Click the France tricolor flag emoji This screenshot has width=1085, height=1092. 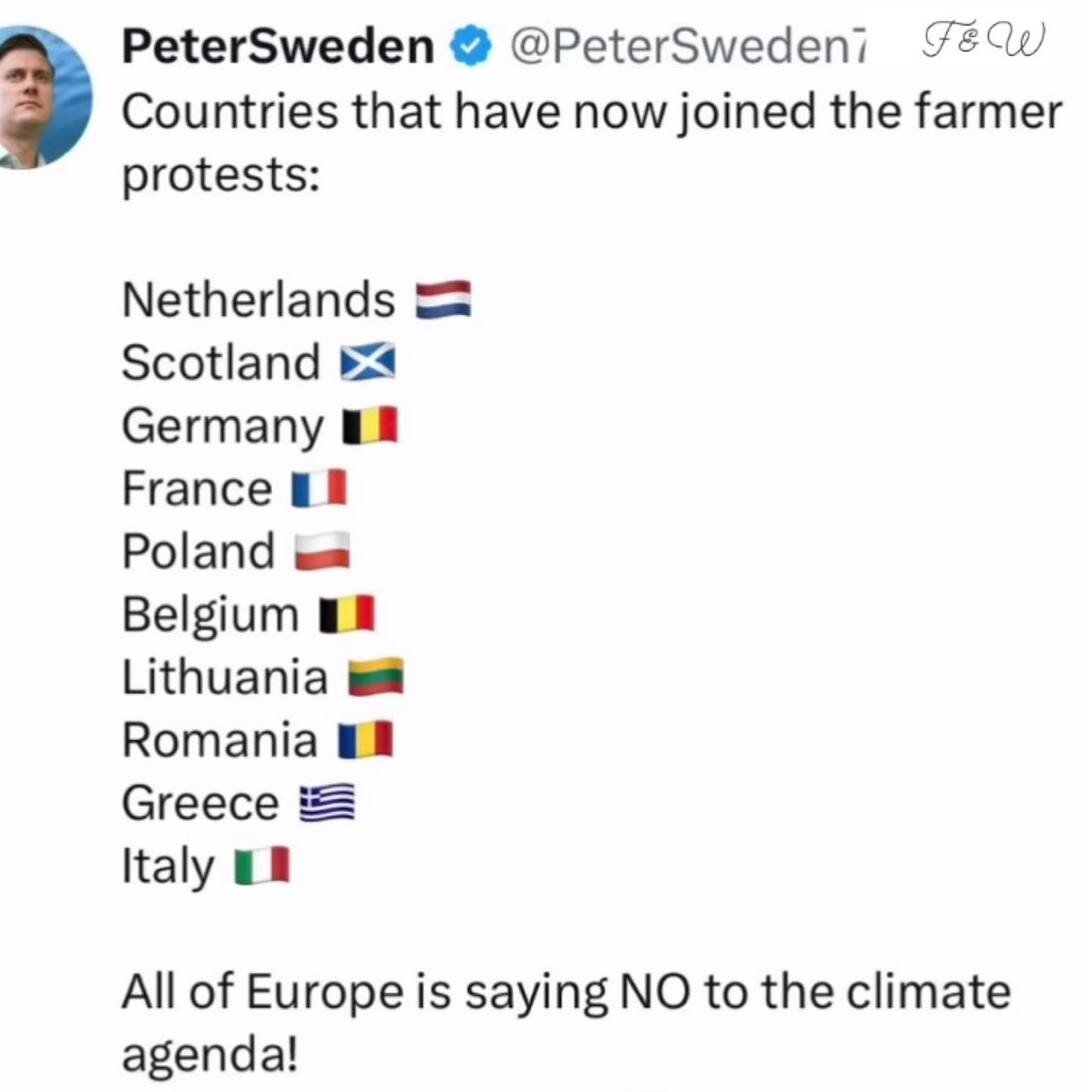[319, 490]
